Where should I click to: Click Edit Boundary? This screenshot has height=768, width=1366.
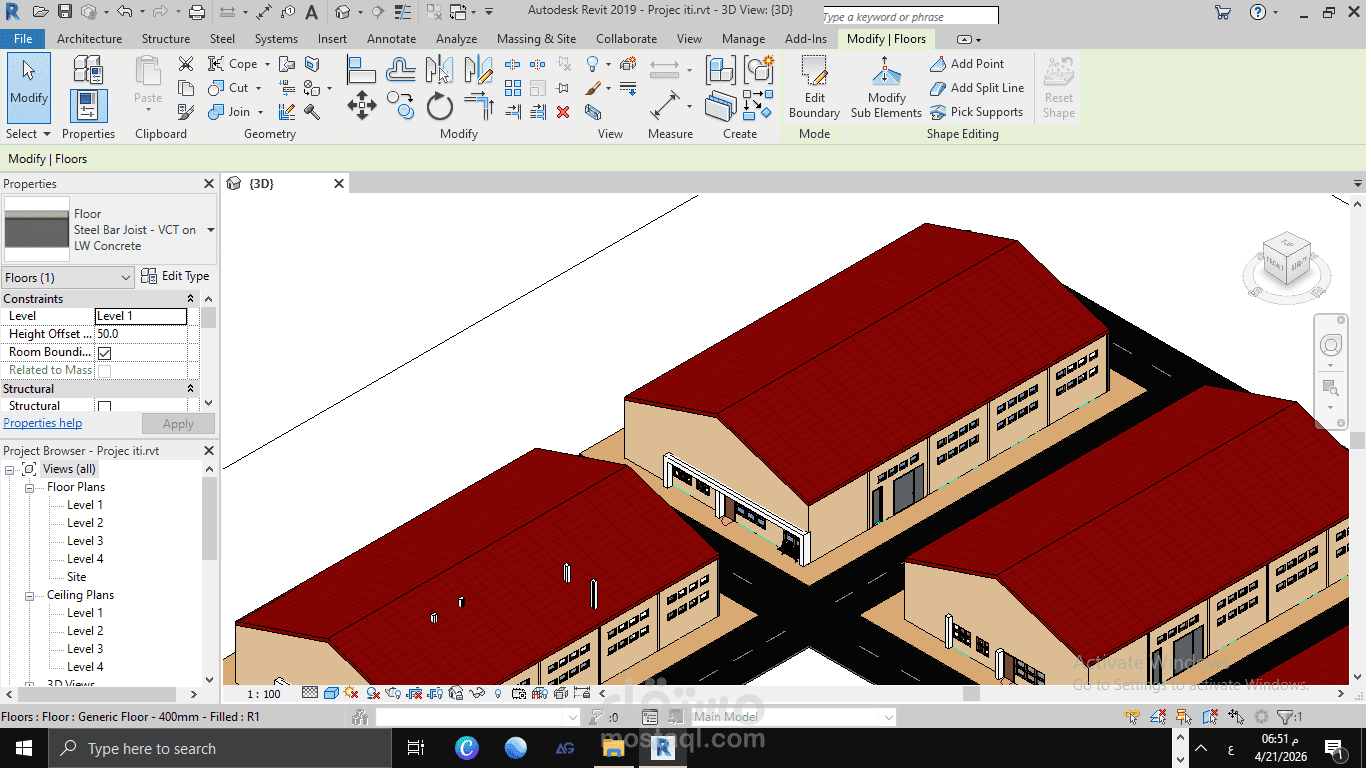pyautogui.click(x=814, y=87)
